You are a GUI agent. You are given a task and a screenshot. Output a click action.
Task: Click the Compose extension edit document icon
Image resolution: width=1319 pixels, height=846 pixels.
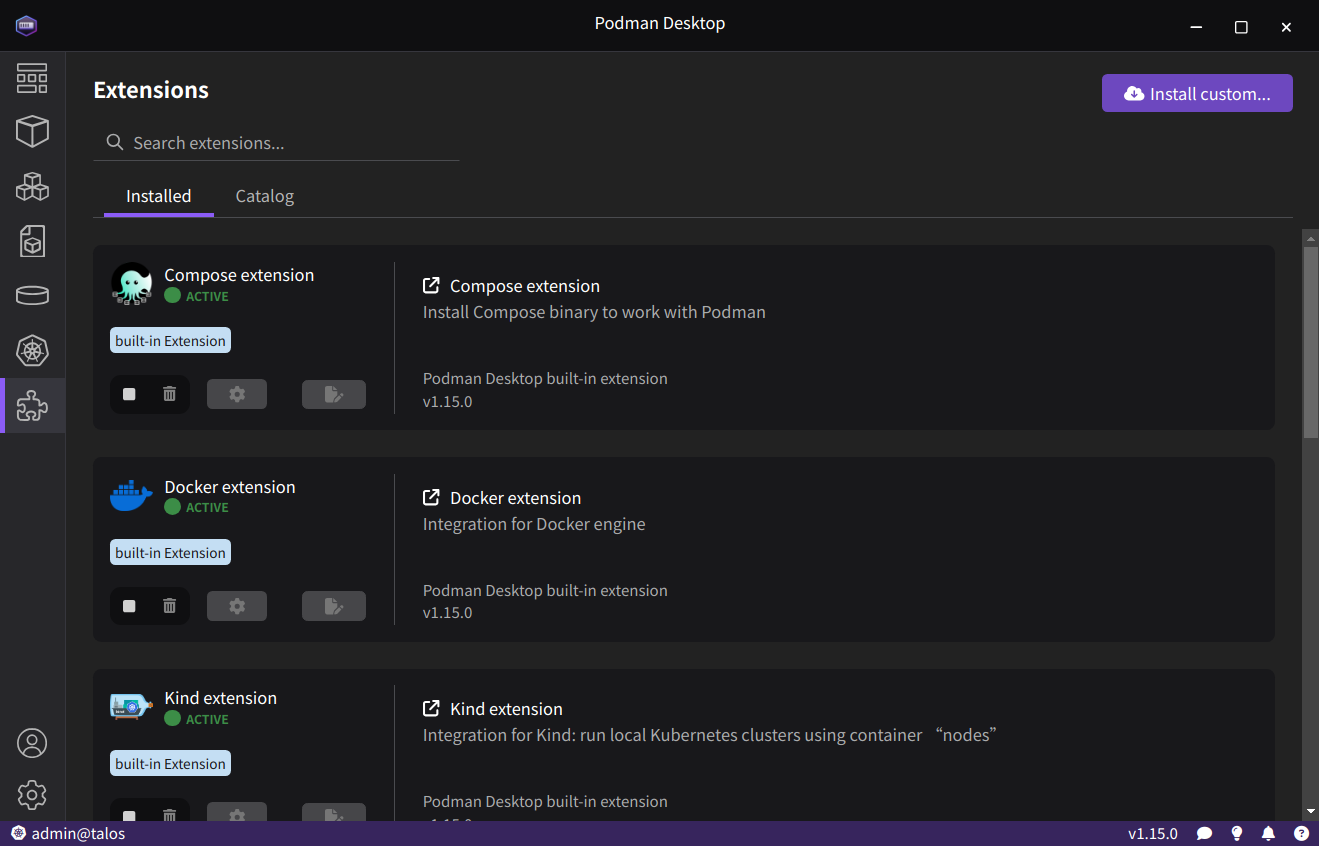pos(334,394)
